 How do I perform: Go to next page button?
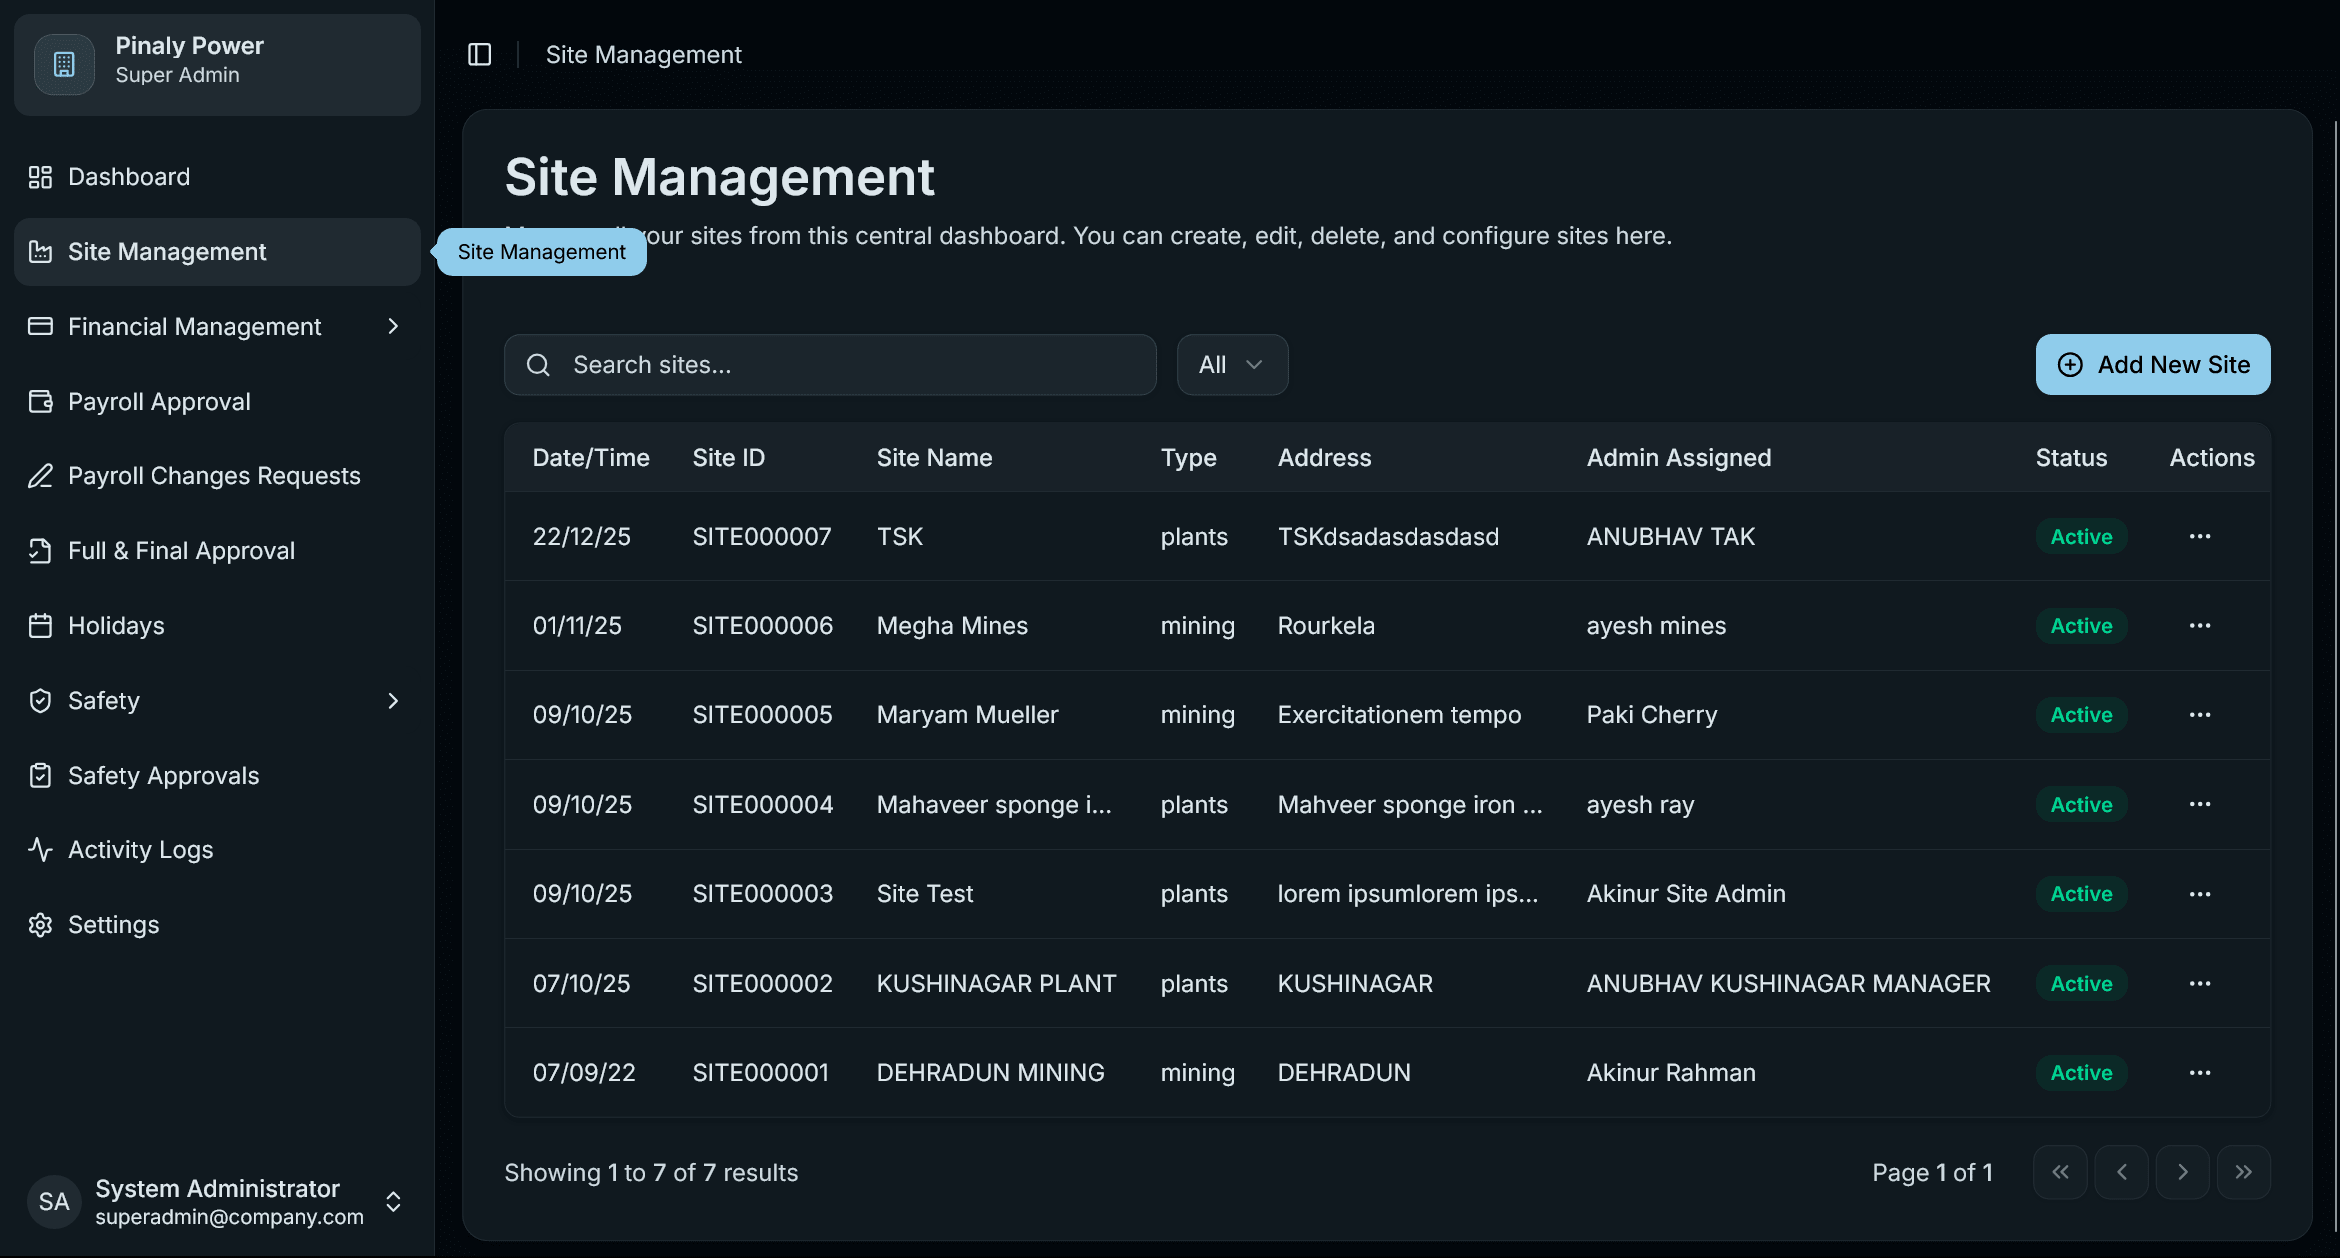(2183, 1172)
